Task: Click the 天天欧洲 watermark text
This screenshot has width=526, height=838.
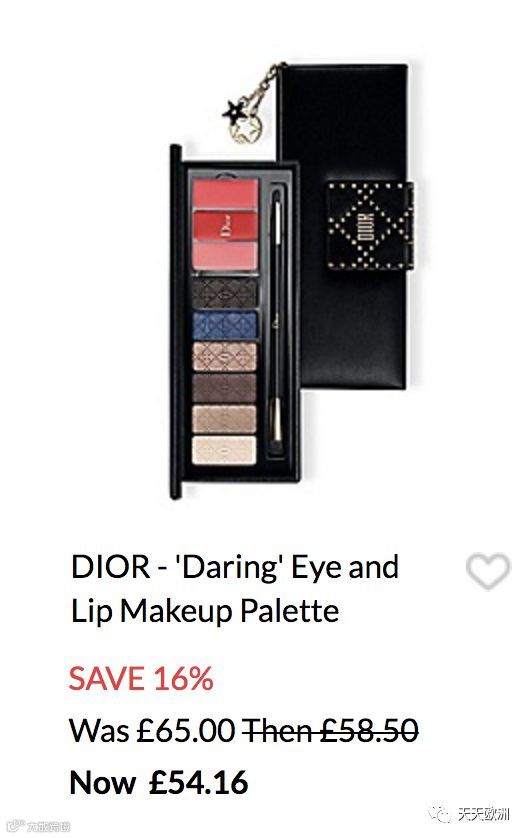Action: click(484, 814)
